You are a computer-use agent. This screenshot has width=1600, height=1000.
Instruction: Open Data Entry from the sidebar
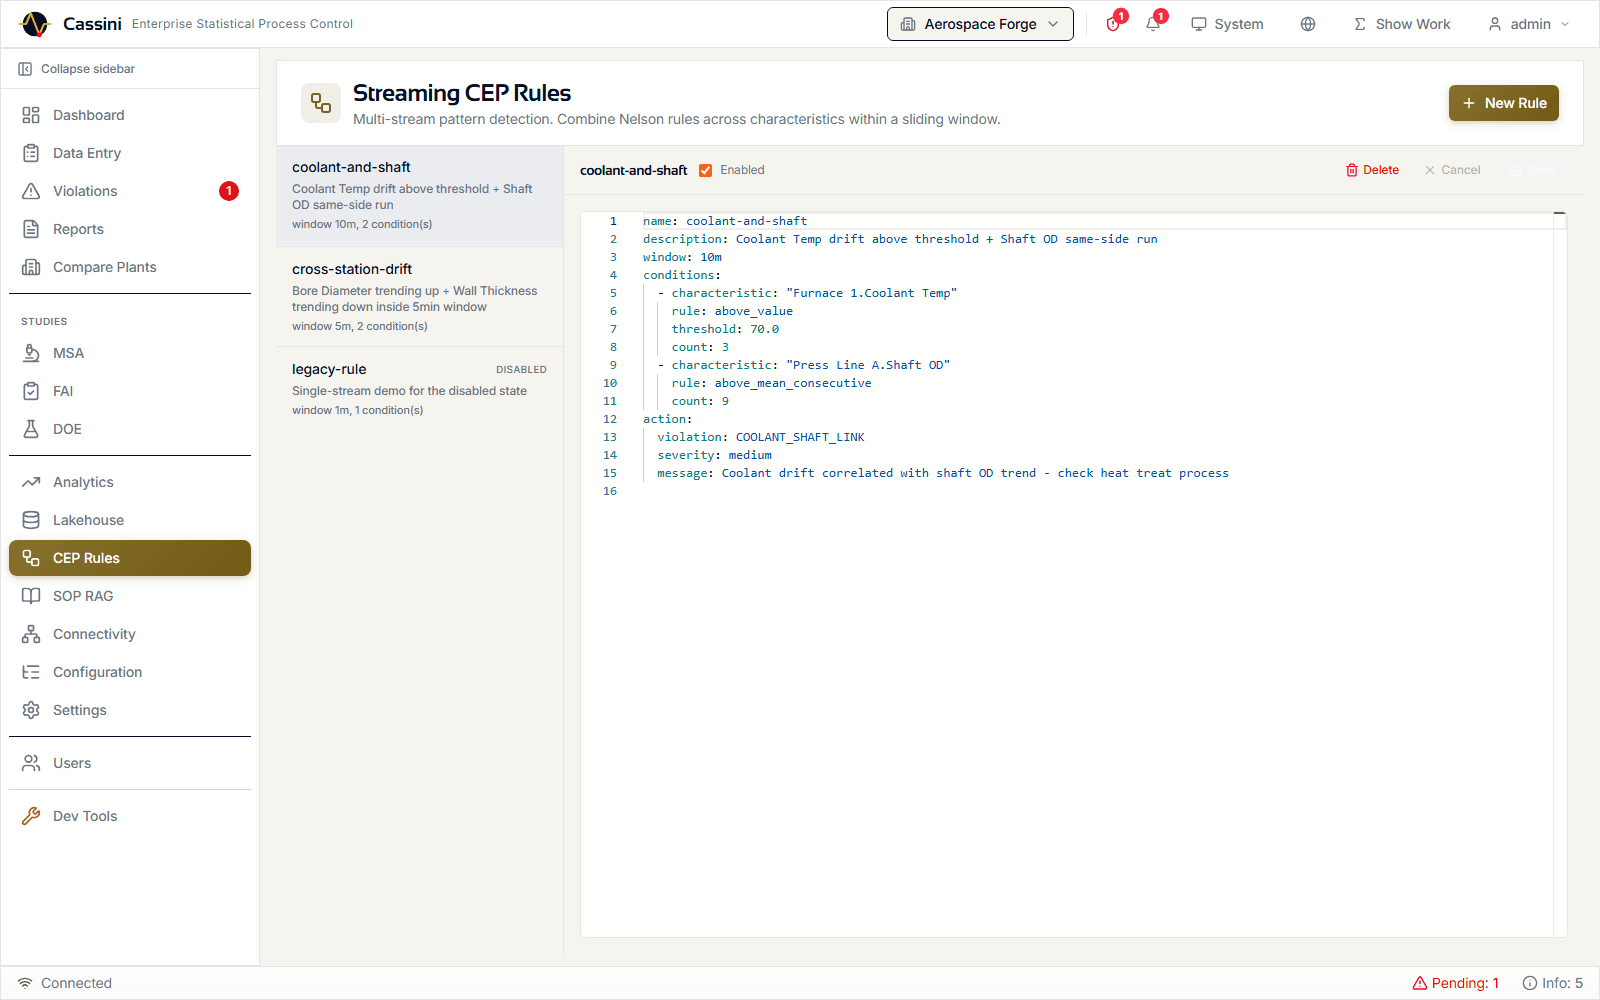pos(130,153)
